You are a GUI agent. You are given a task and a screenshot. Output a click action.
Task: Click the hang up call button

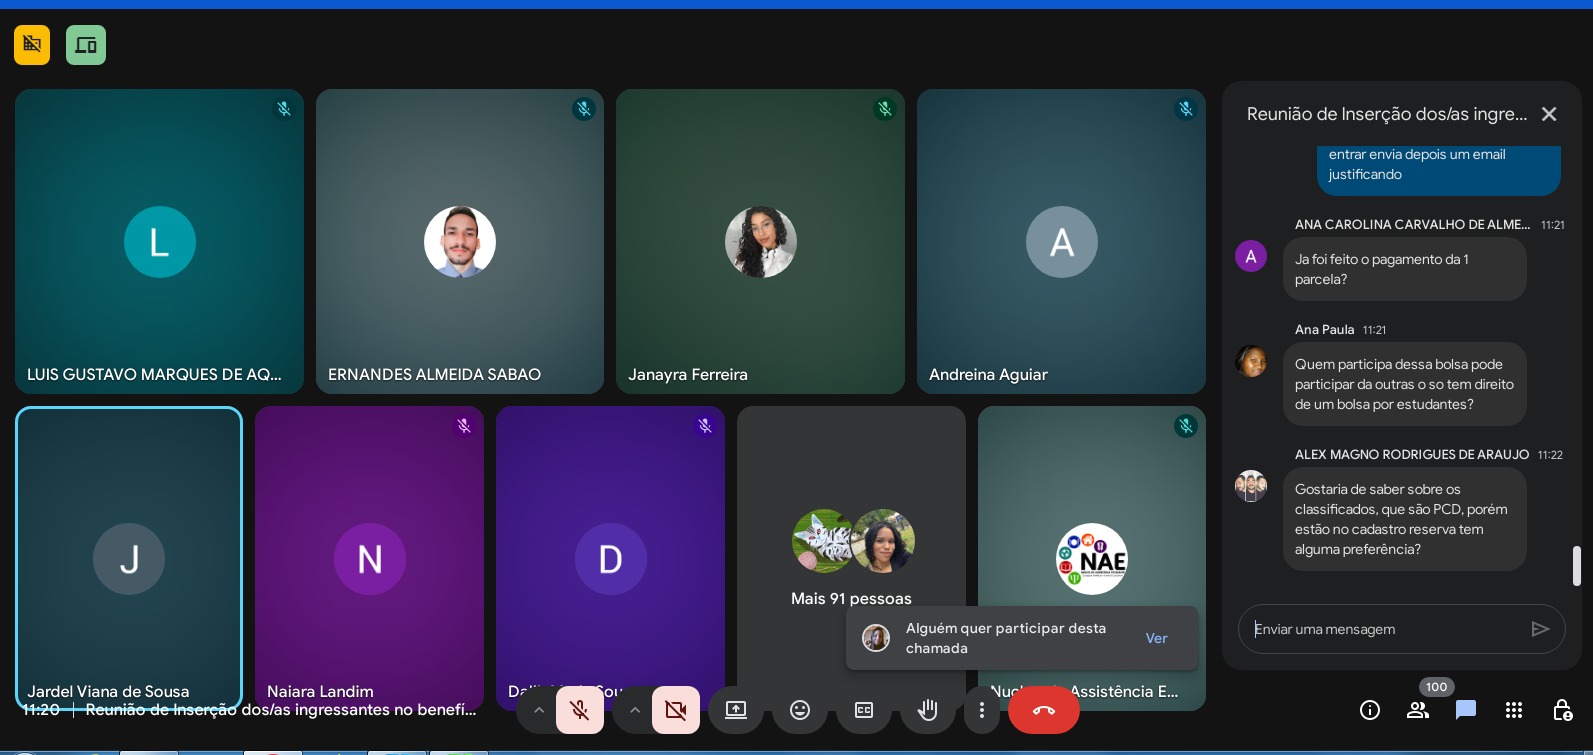1043,710
